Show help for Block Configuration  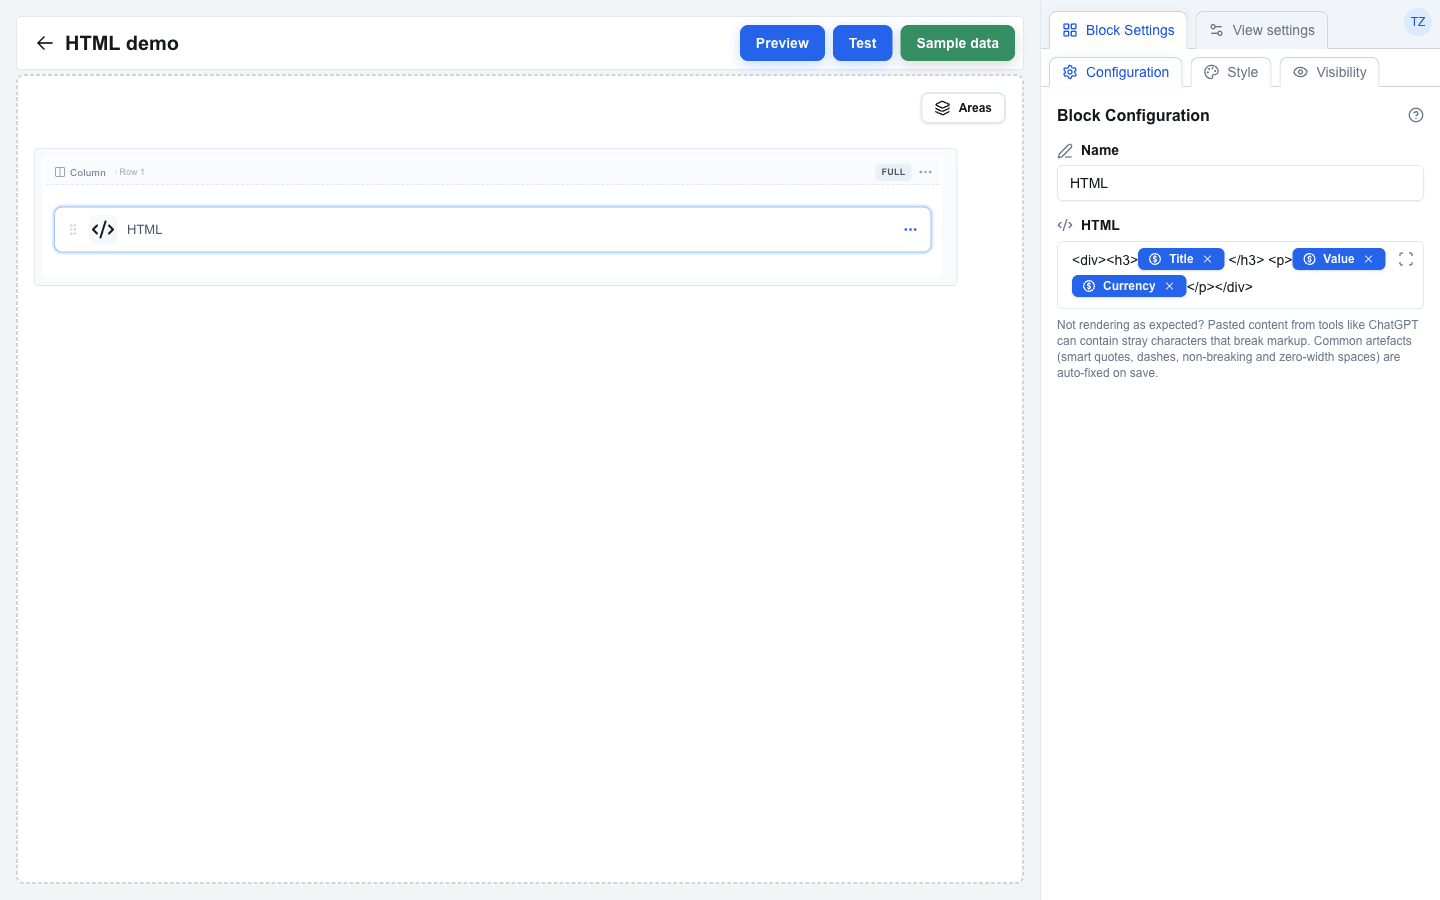pos(1416,115)
